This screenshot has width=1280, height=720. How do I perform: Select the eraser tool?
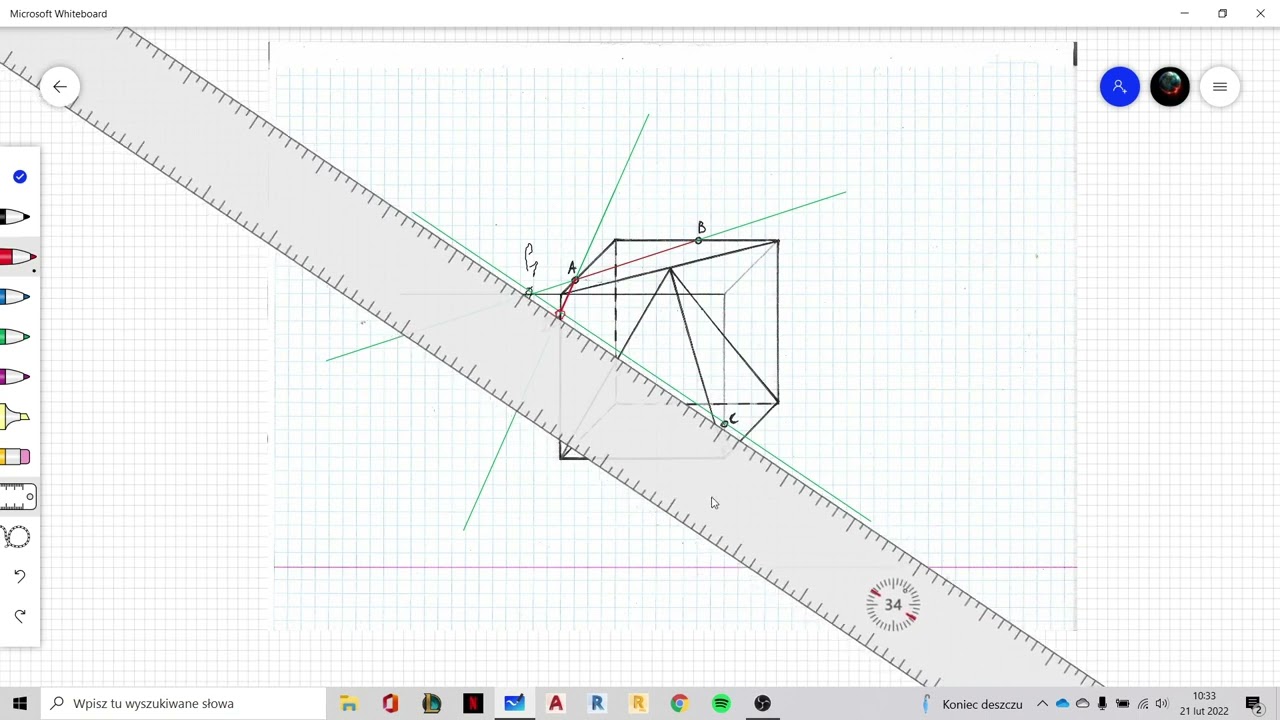coord(16,457)
